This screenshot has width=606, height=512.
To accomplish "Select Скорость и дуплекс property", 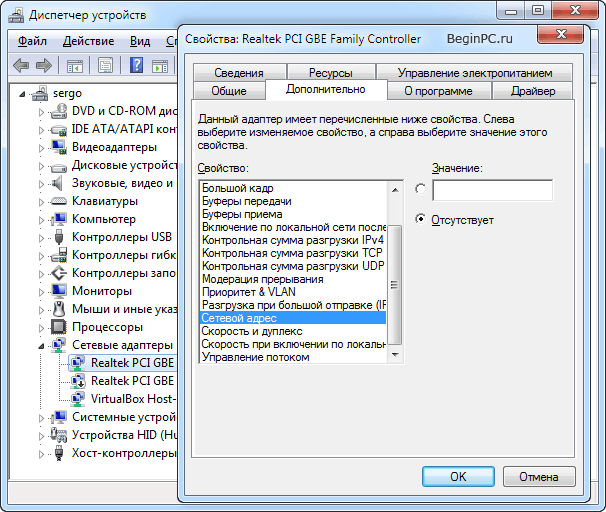I will coord(293,331).
